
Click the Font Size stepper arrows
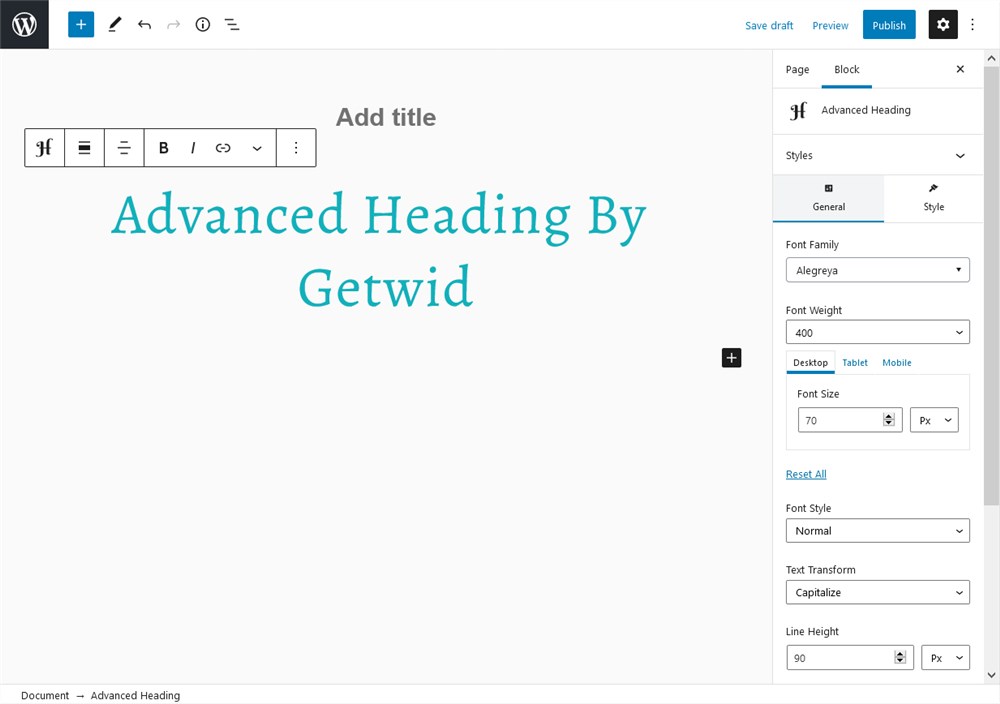tap(889, 420)
